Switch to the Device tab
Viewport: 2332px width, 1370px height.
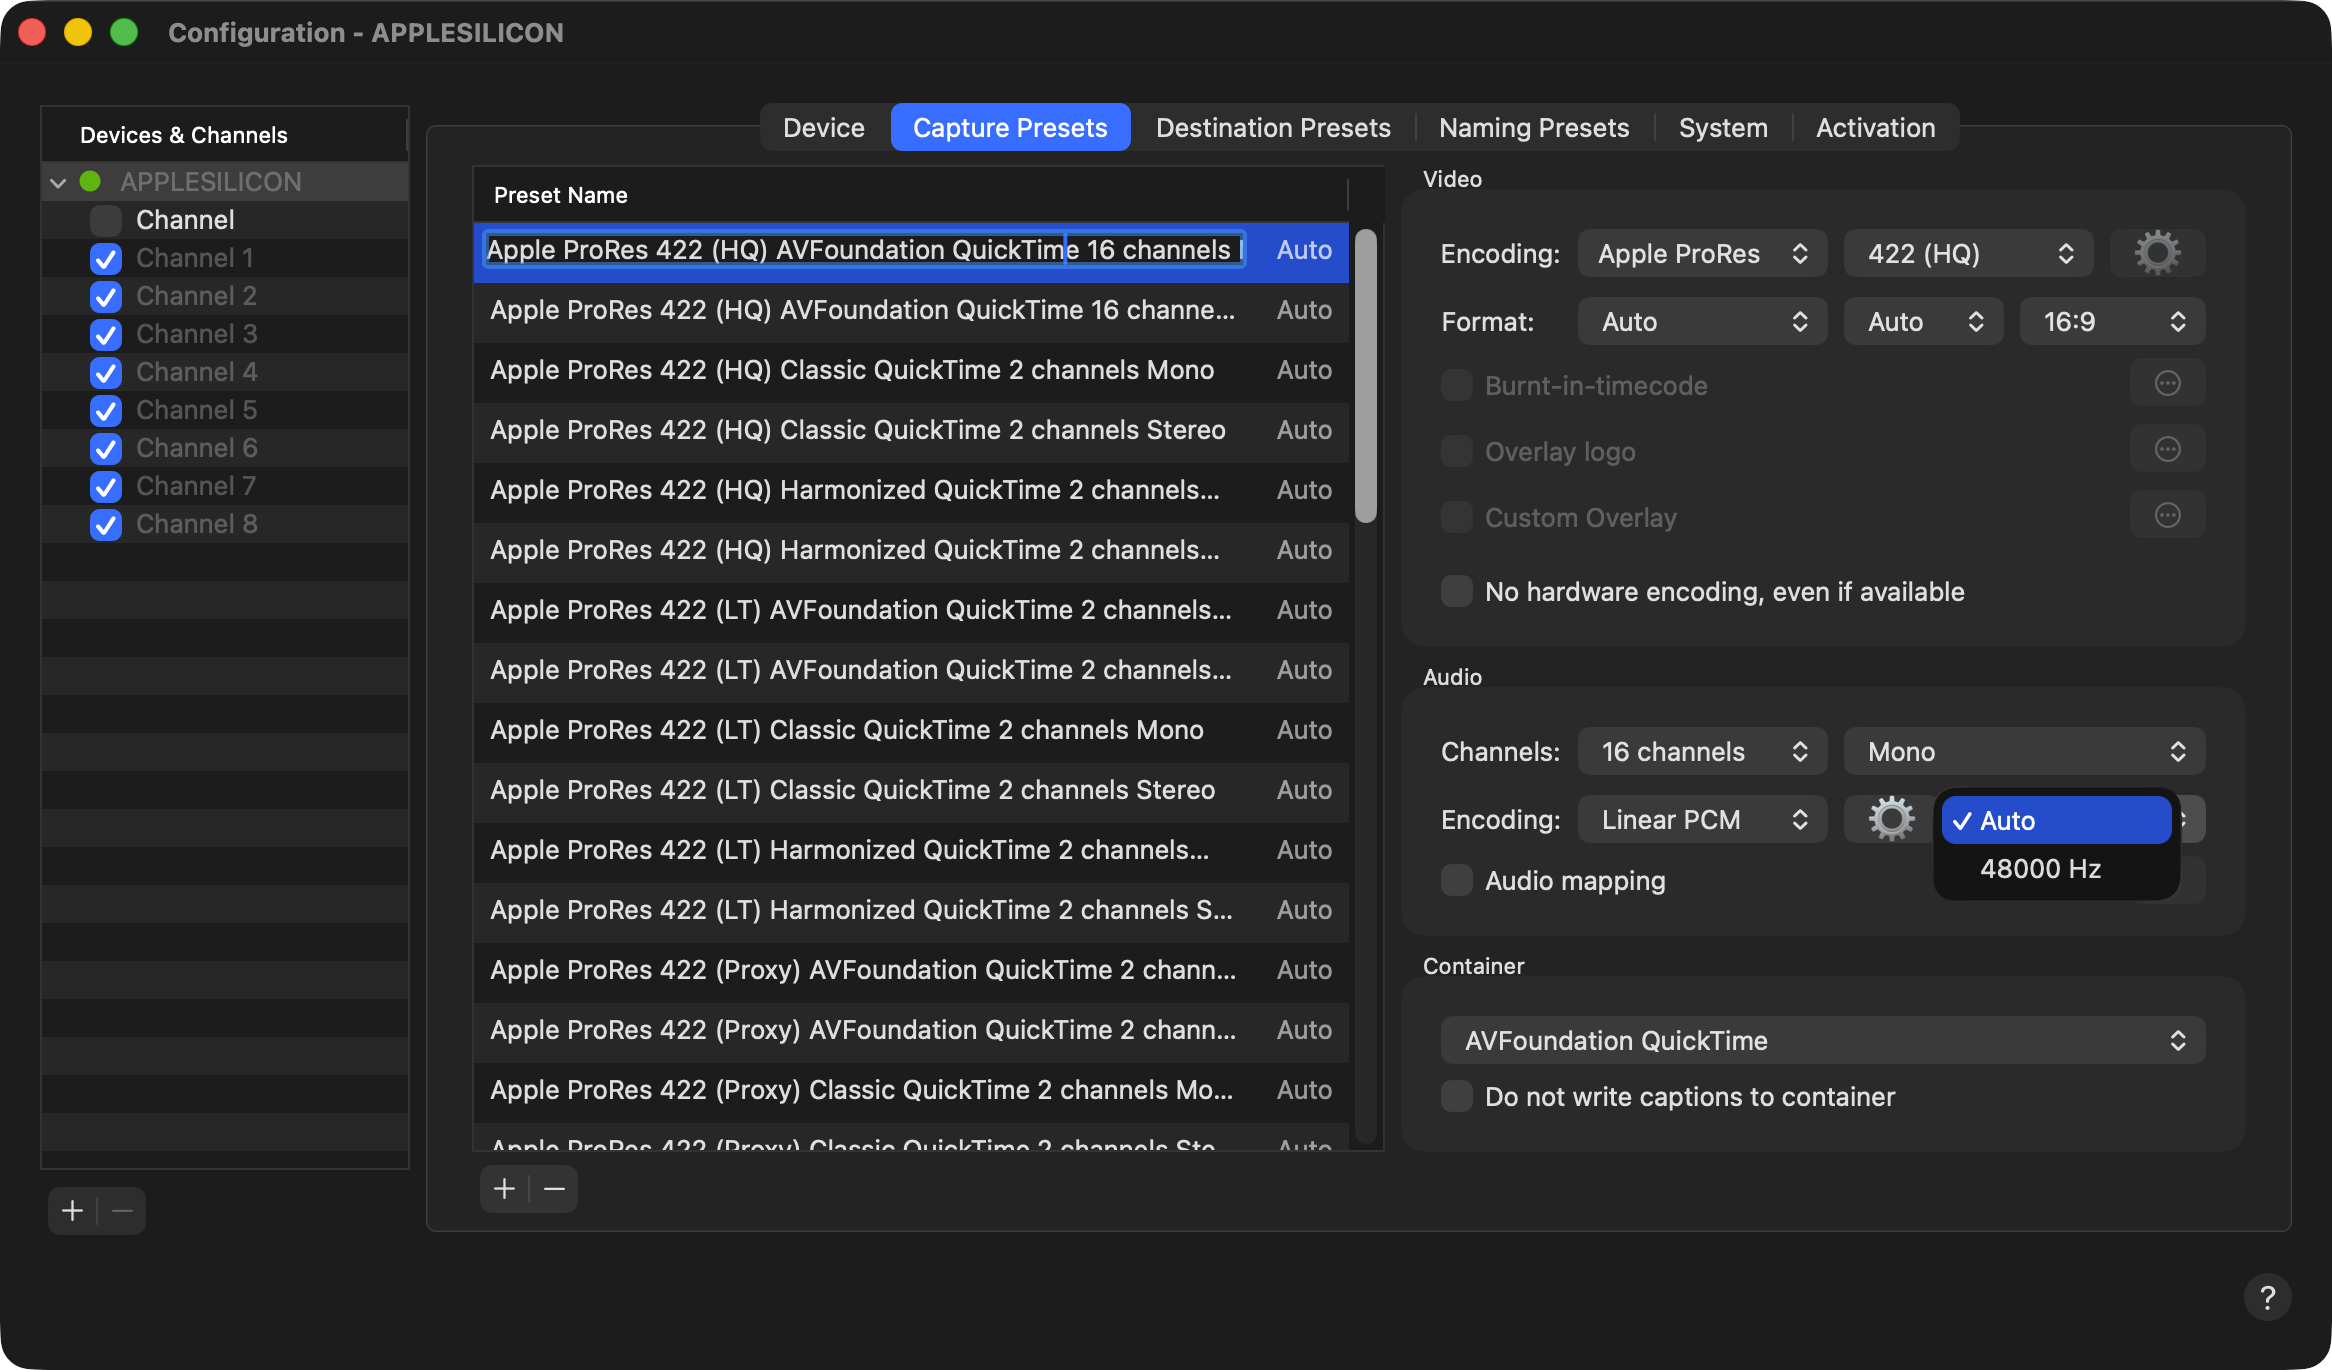[x=824, y=127]
